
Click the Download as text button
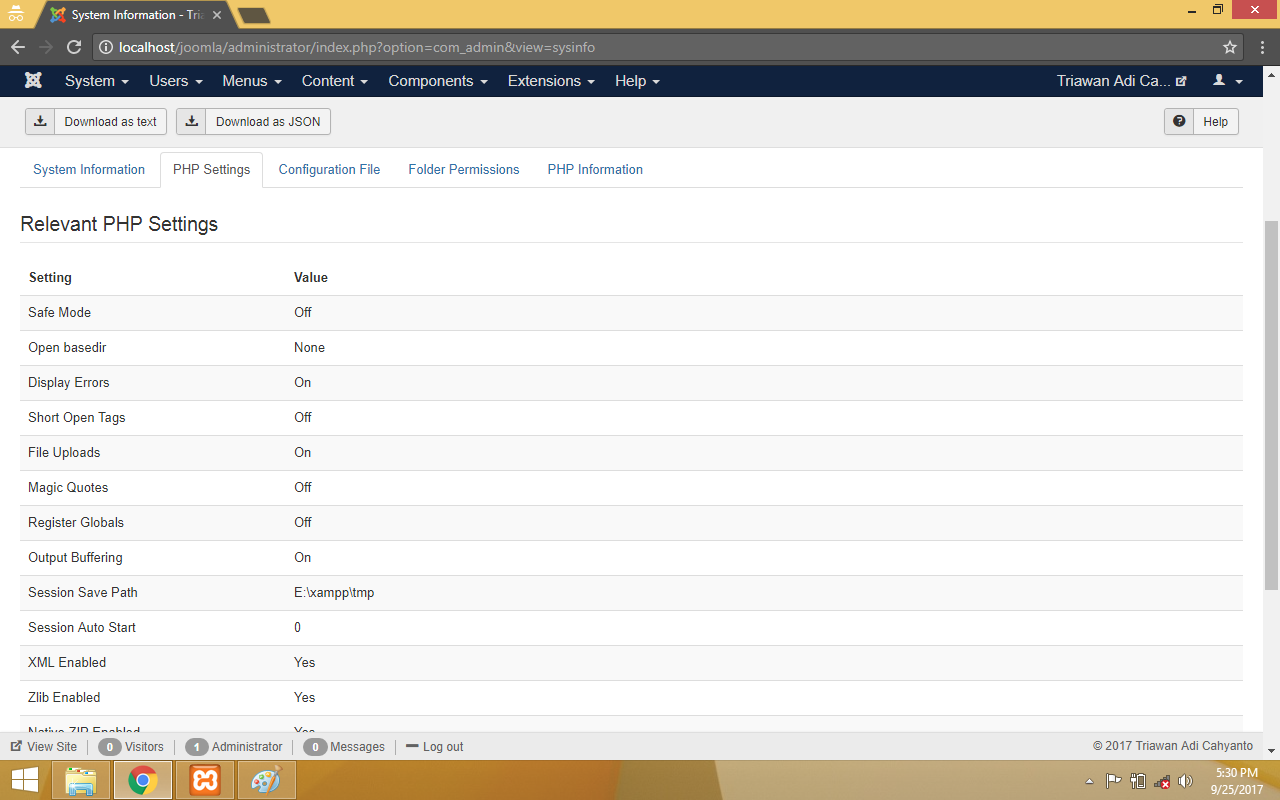[96, 122]
